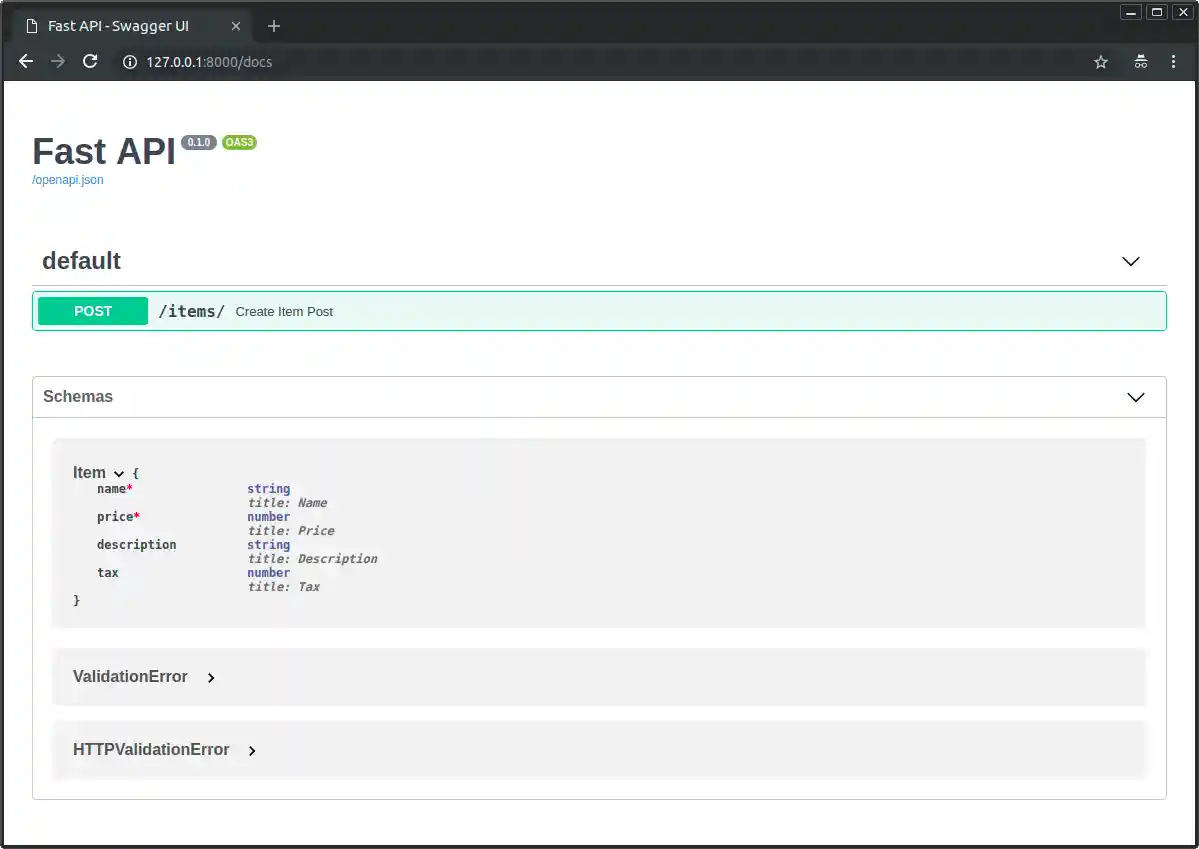1199x849 pixels.
Task: Open the /openapi.json link
Action: tap(67, 179)
